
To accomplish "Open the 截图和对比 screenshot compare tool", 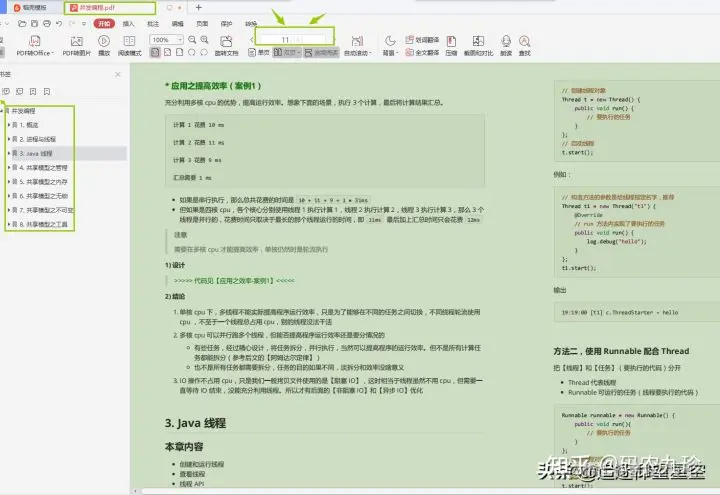I will [478, 46].
